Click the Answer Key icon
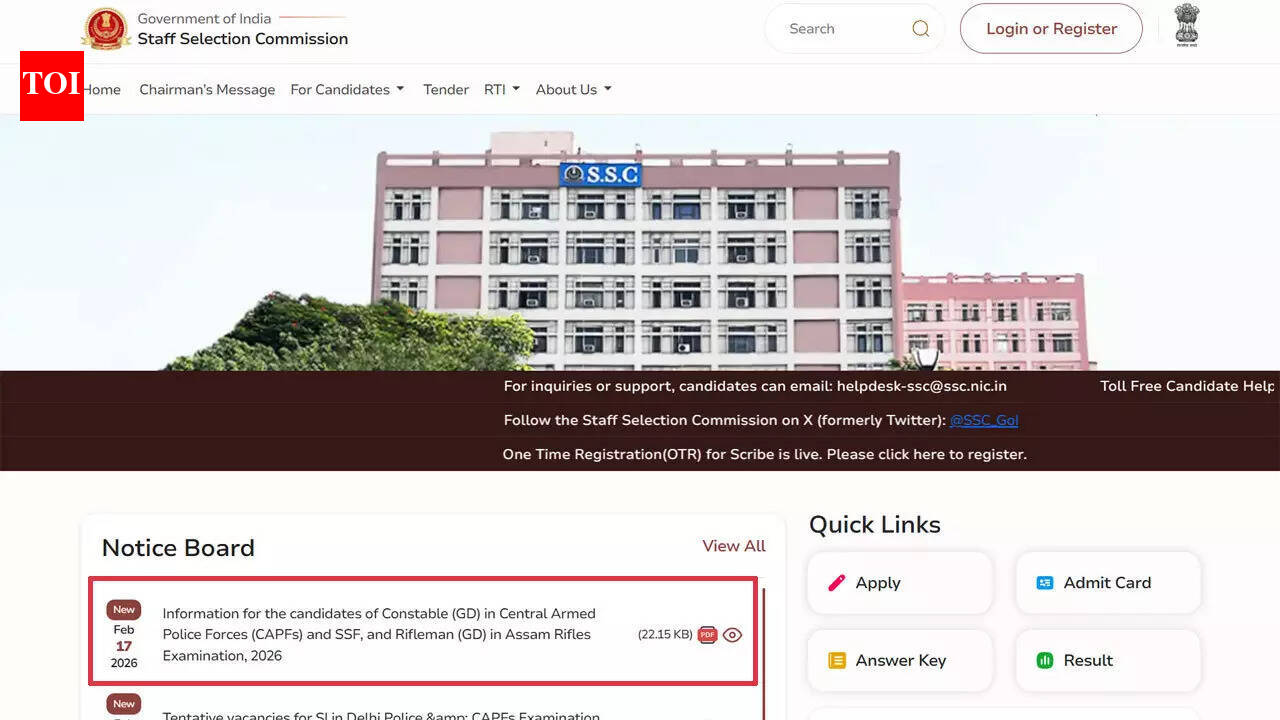1280x720 pixels. (837, 660)
